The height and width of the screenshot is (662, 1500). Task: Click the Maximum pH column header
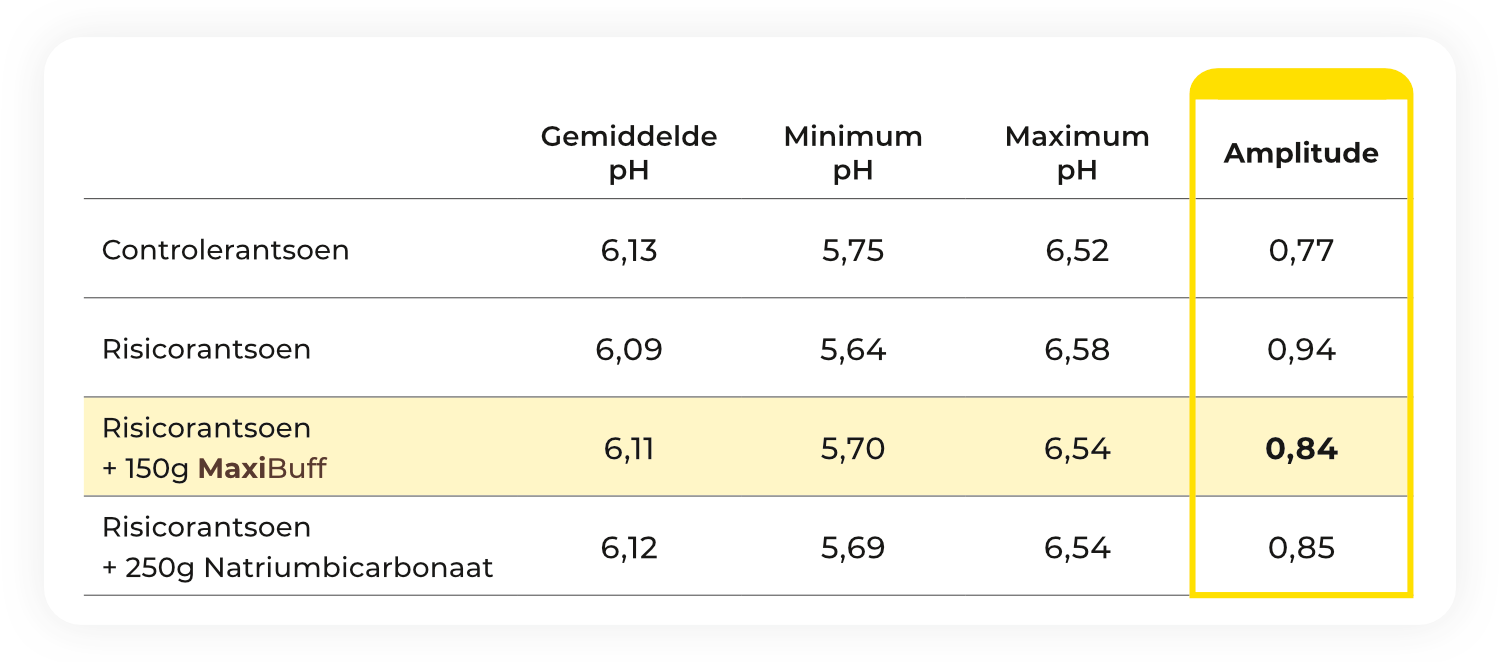tap(1077, 153)
